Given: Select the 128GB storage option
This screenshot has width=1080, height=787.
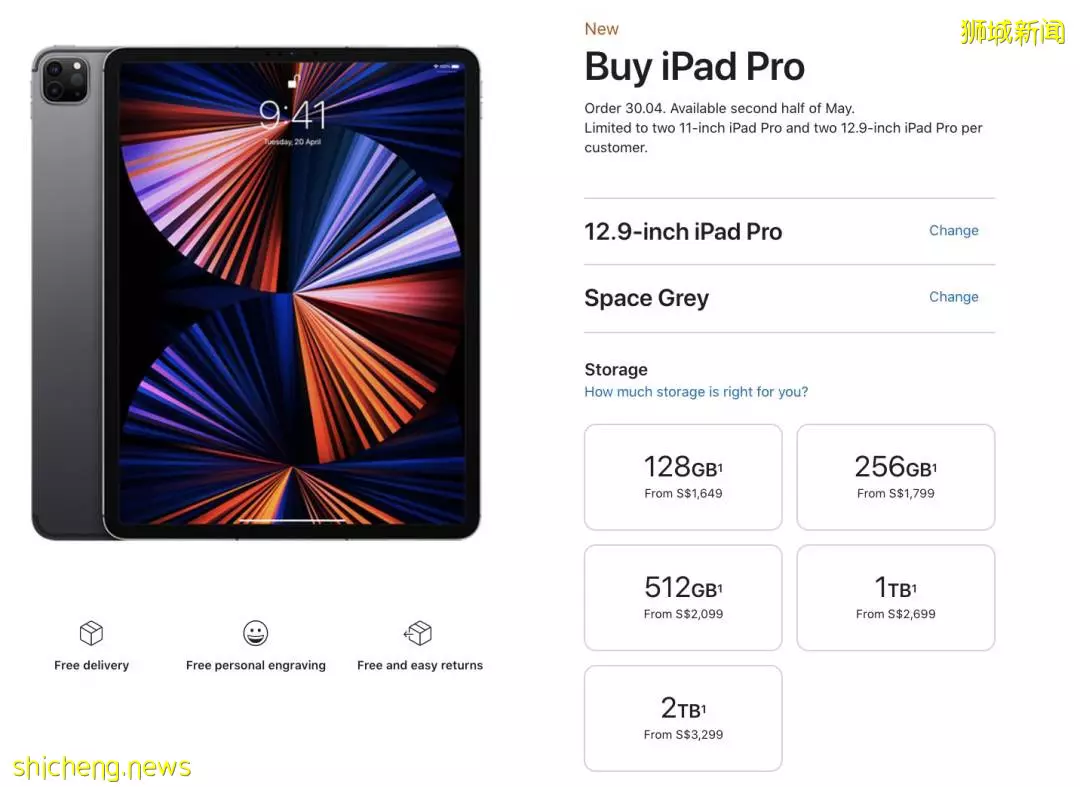Looking at the screenshot, I should [x=683, y=477].
